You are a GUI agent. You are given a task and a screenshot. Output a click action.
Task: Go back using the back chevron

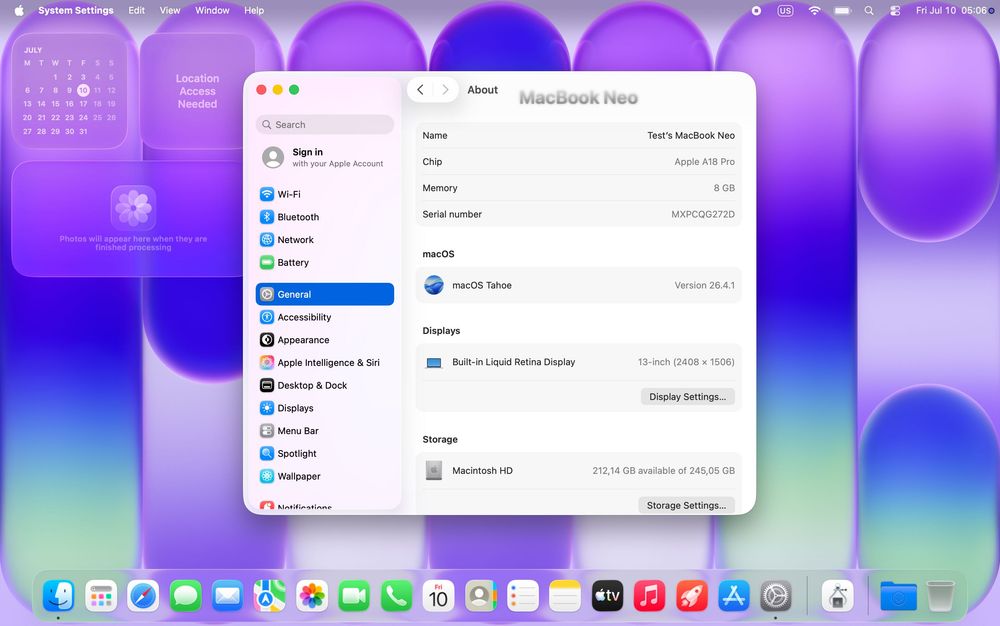pyautogui.click(x=420, y=90)
